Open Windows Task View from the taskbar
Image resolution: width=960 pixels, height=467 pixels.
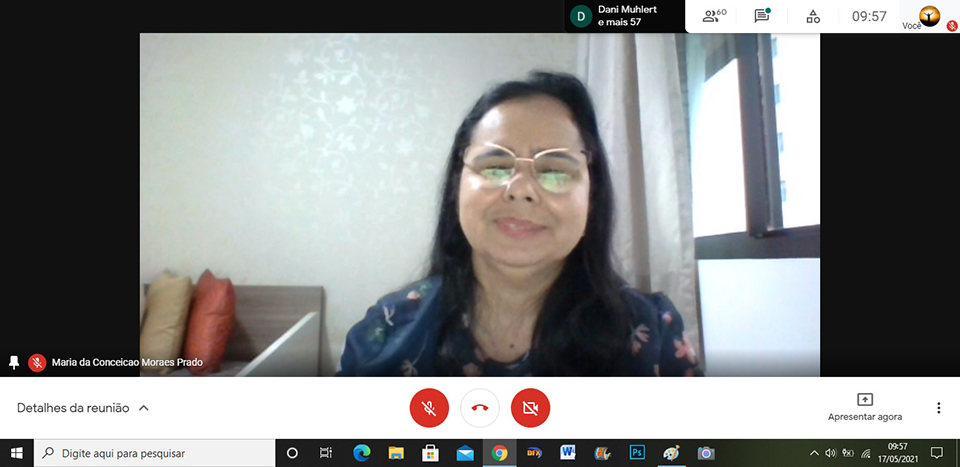point(326,453)
